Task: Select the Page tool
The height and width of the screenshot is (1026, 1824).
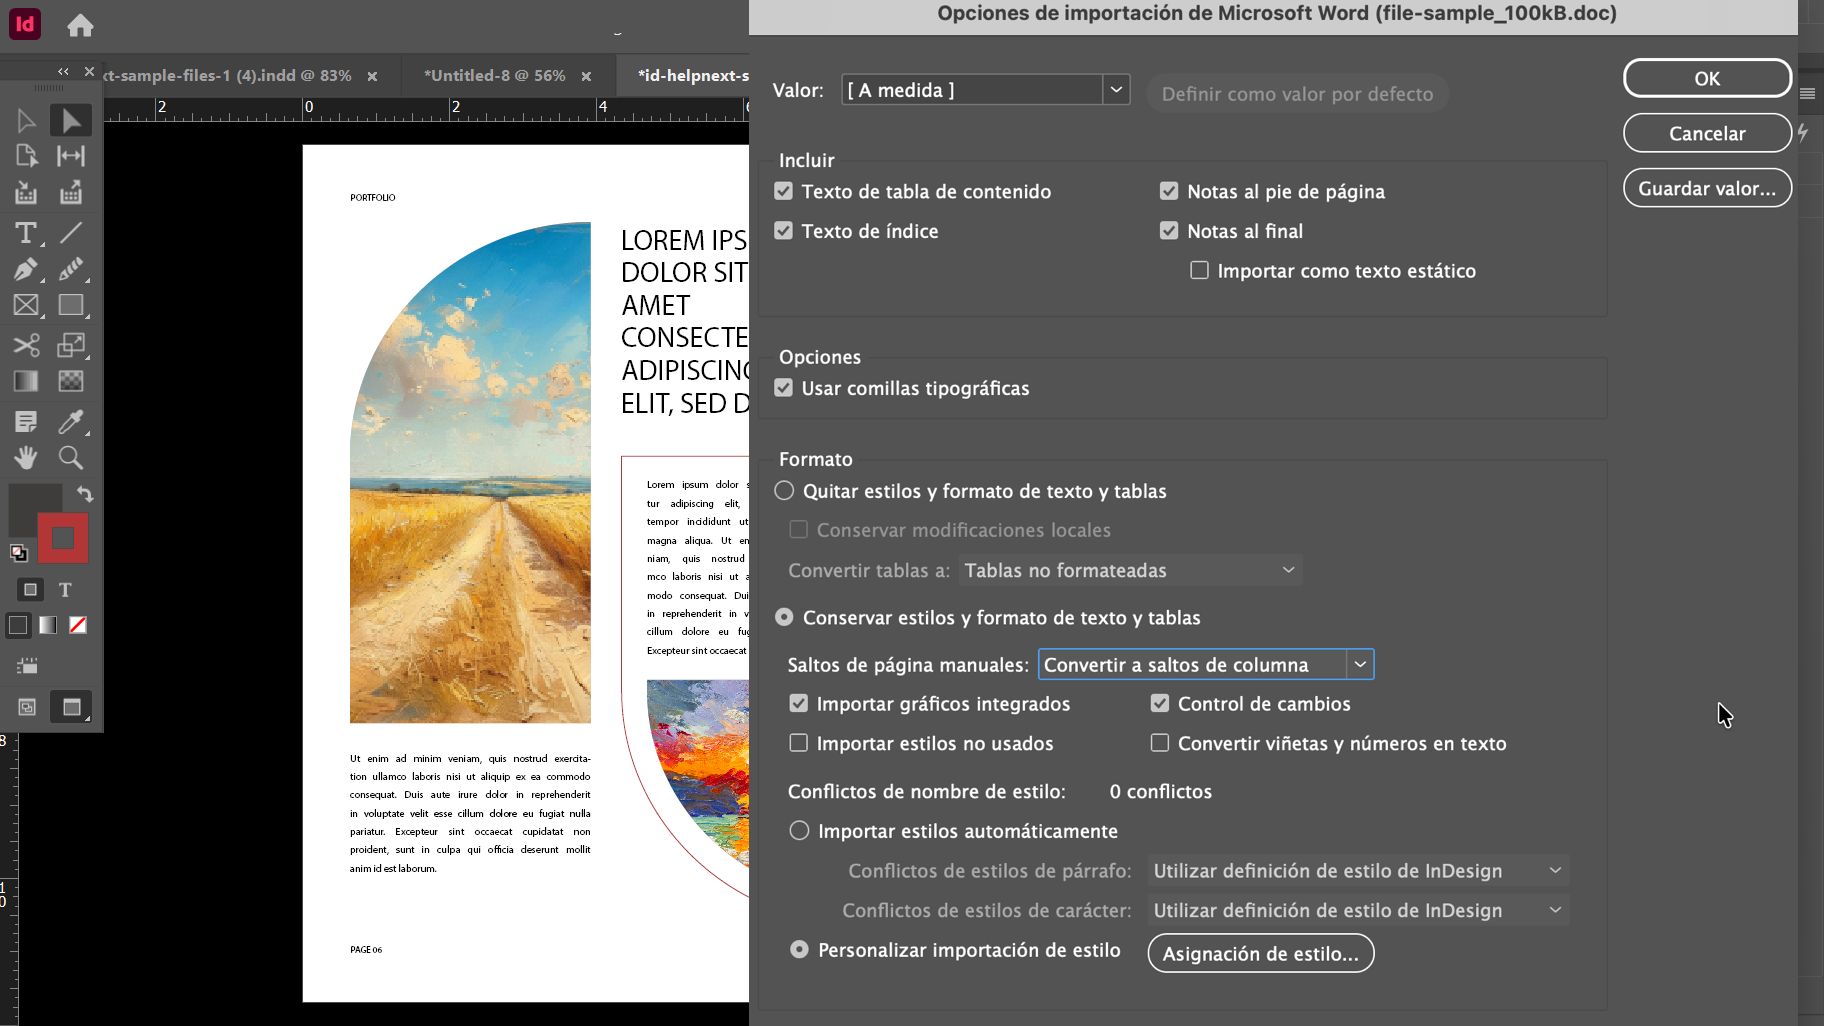Action: click(26, 156)
